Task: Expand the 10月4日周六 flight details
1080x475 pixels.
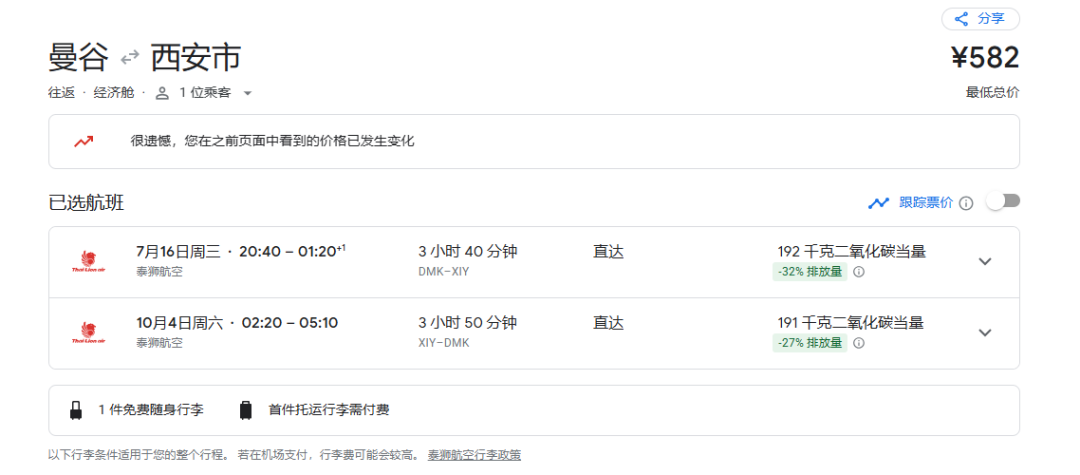Action: coord(985,332)
